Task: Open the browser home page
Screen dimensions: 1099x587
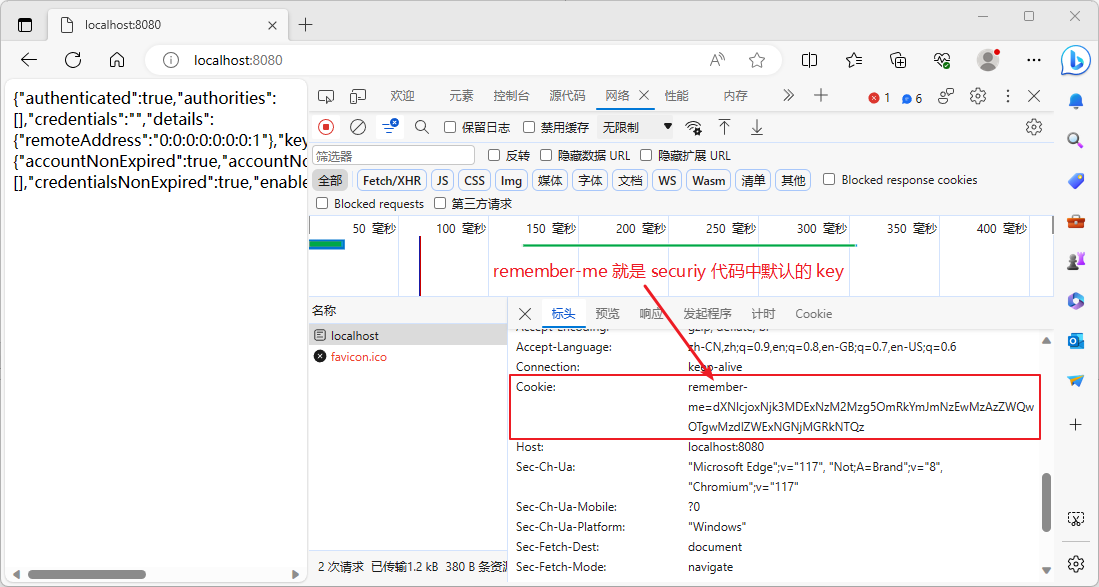Action: 117,60
